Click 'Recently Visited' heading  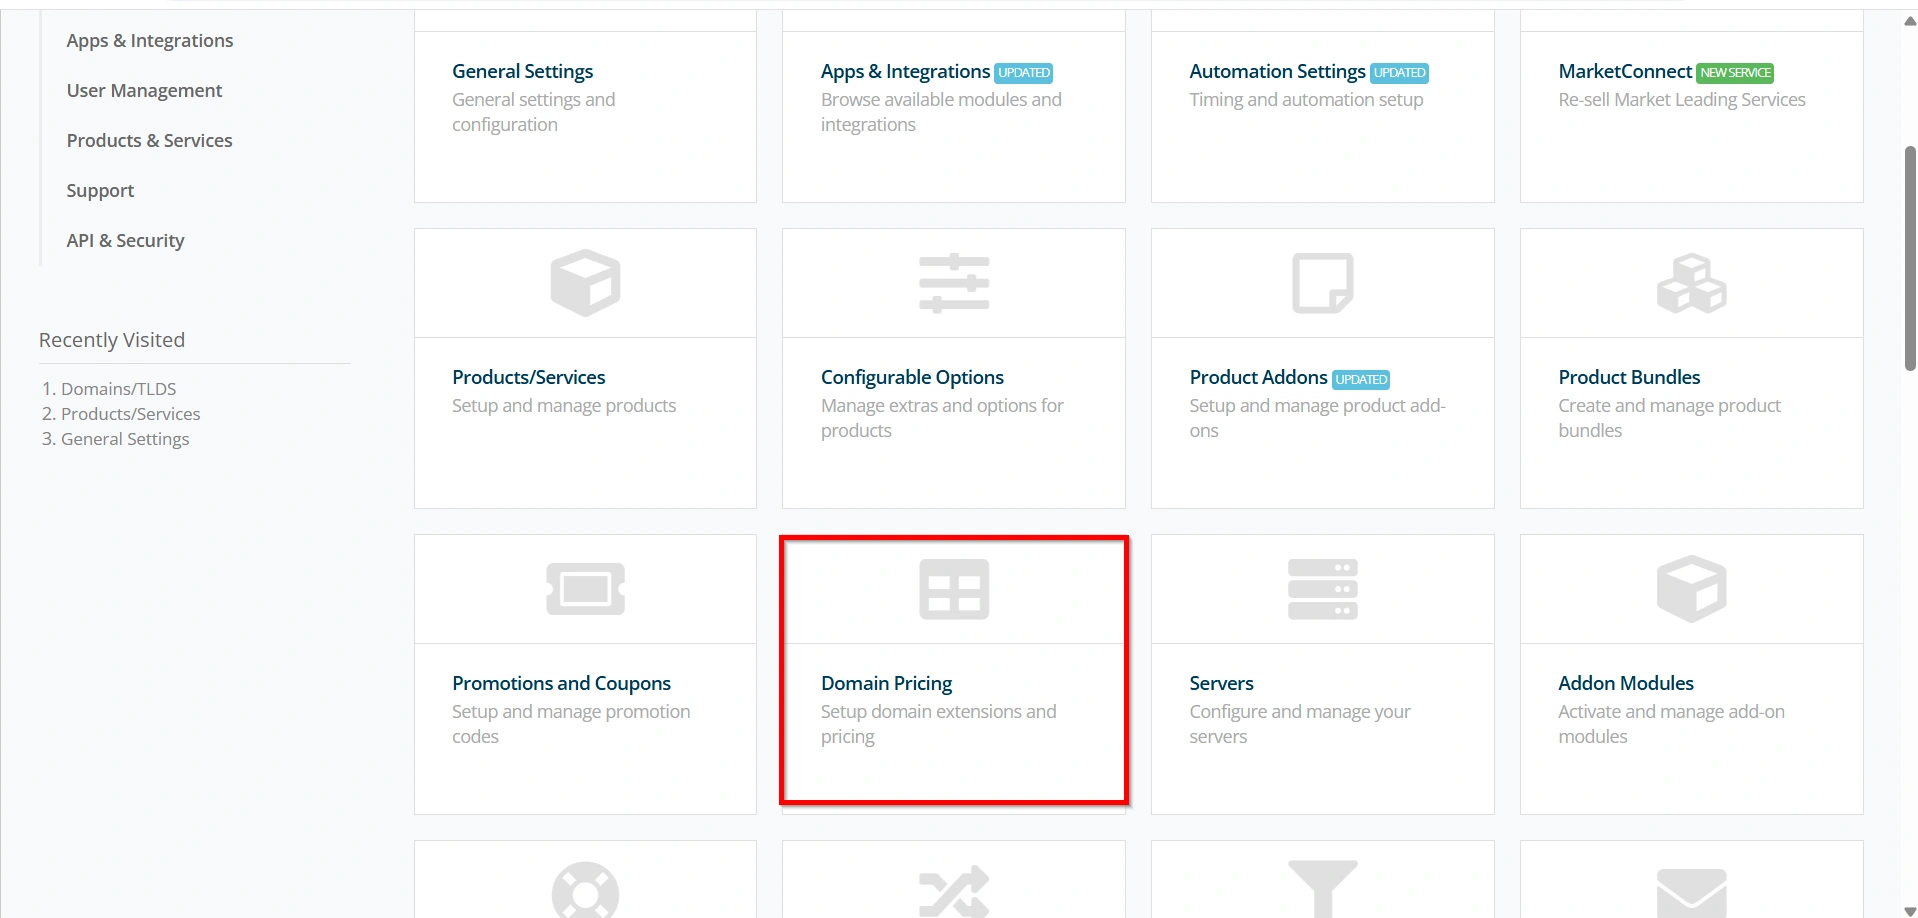click(112, 340)
